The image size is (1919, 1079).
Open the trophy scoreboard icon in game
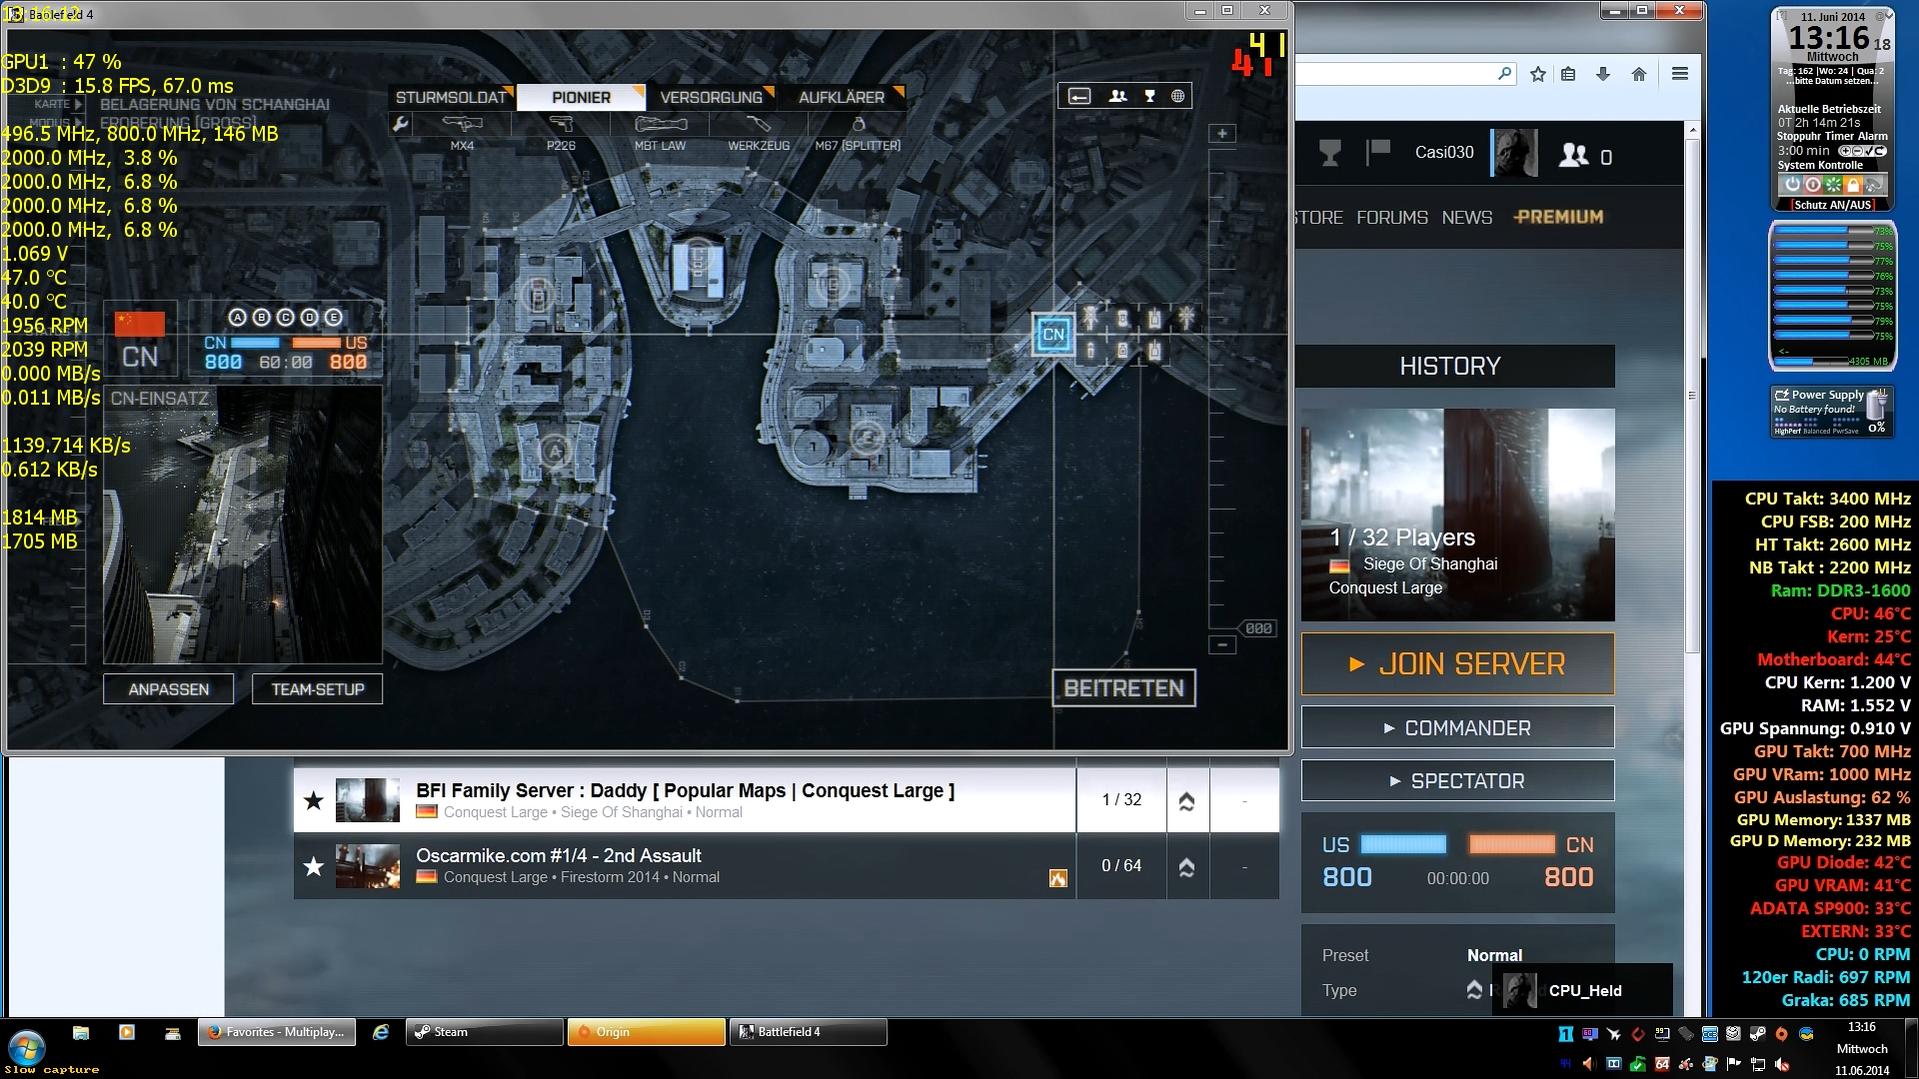click(1150, 96)
